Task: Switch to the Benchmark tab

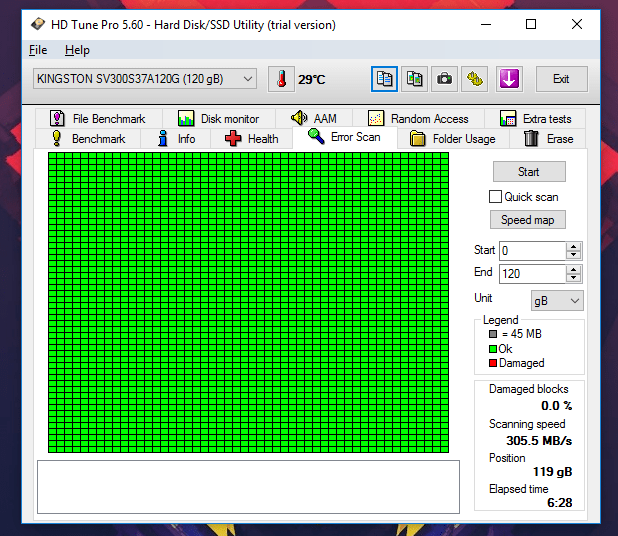Action: click(x=88, y=139)
